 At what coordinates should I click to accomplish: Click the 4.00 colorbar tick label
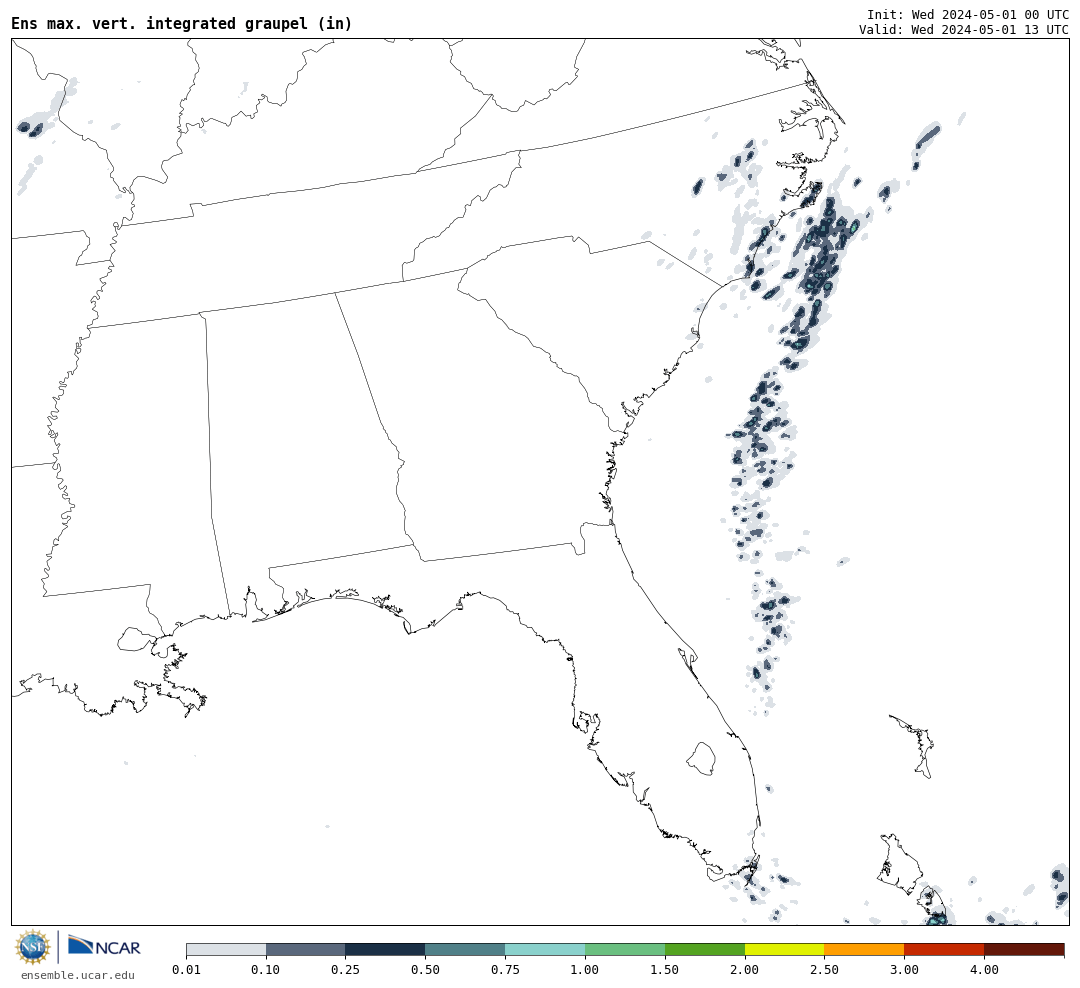[984, 970]
